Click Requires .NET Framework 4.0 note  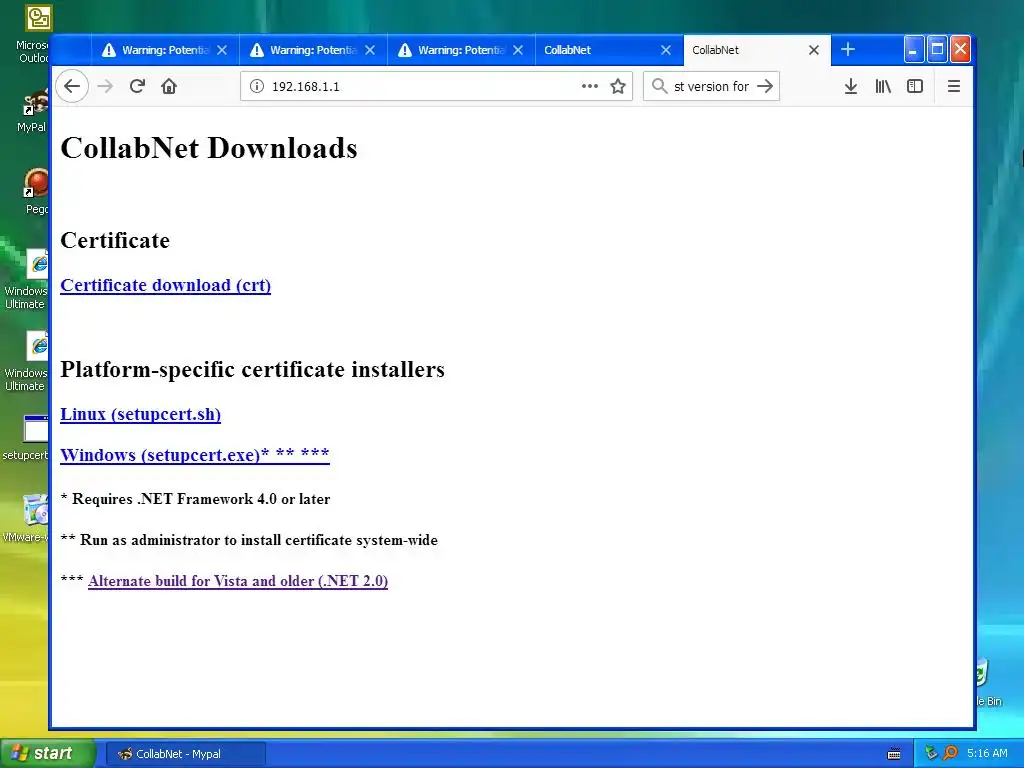point(195,499)
